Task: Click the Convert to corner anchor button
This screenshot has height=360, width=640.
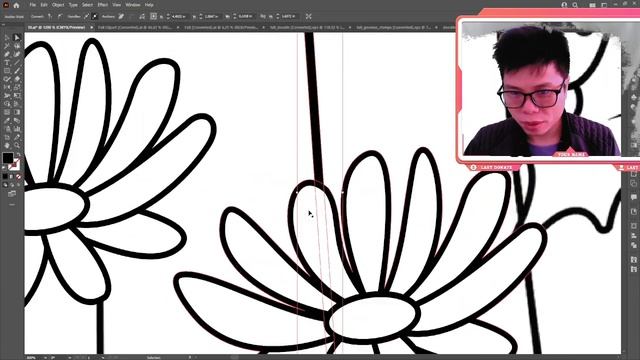Action: (x=50, y=16)
